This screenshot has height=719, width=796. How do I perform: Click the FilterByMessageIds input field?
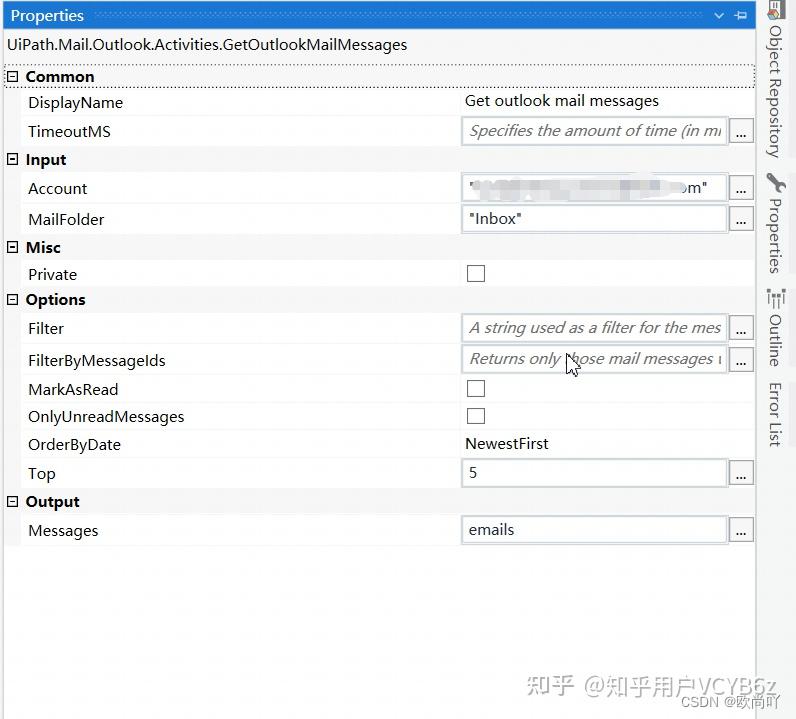pyautogui.click(x=594, y=360)
